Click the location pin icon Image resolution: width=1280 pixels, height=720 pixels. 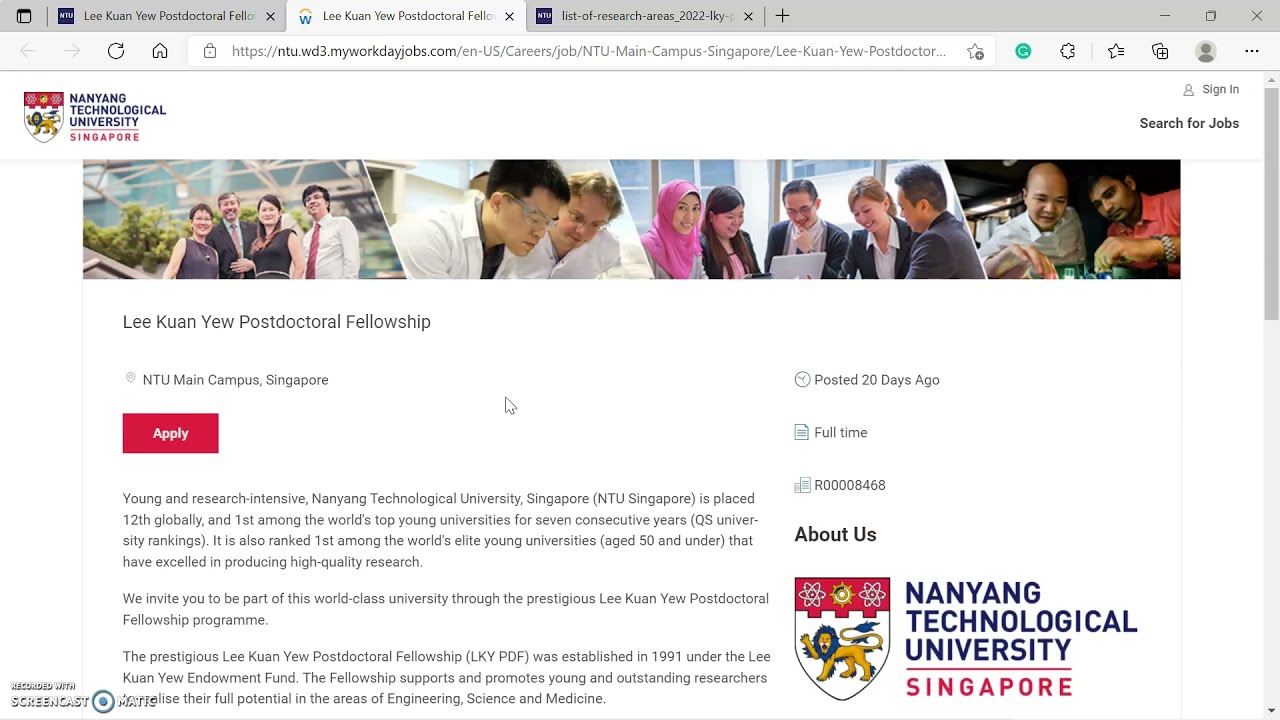point(130,379)
